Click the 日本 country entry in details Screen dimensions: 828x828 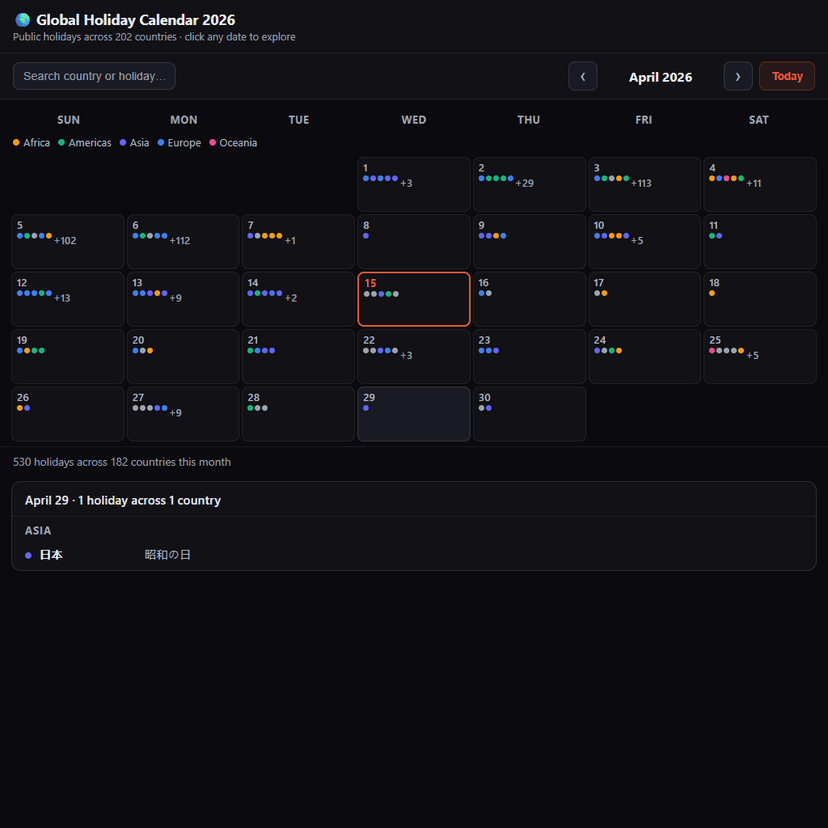point(51,555)
